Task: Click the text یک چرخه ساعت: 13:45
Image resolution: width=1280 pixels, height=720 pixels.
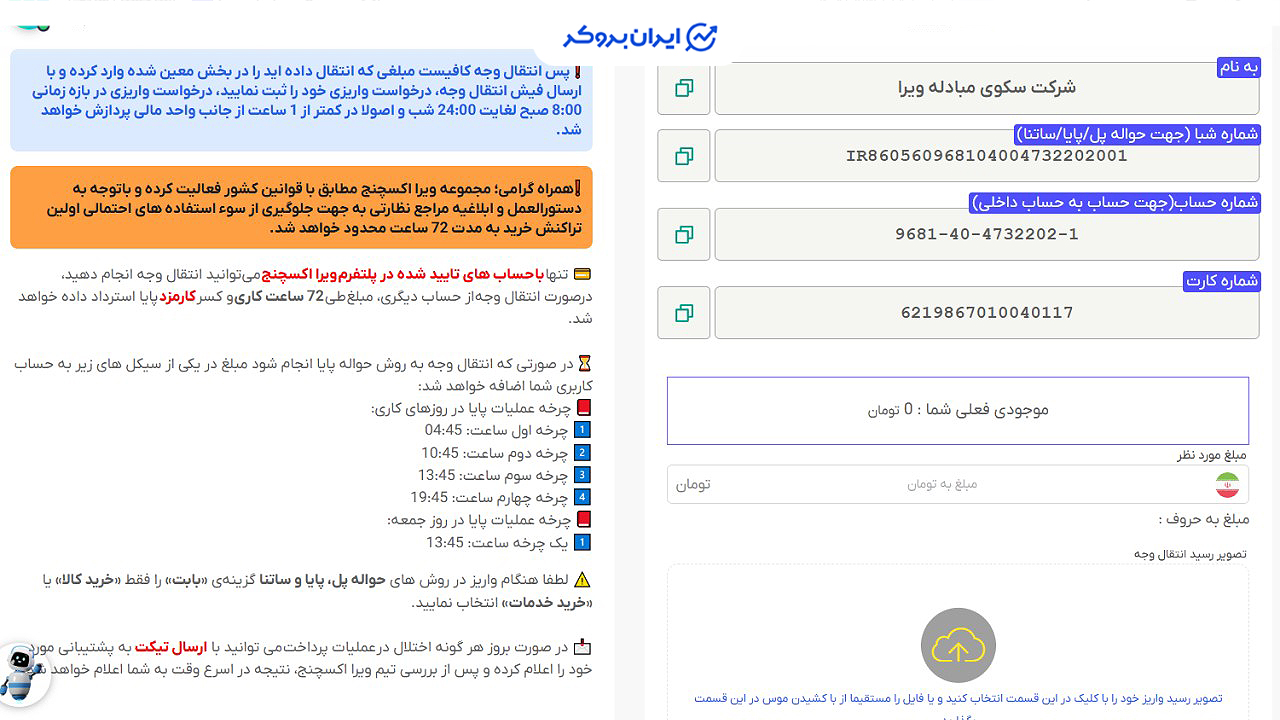Action: pos(497,542)
